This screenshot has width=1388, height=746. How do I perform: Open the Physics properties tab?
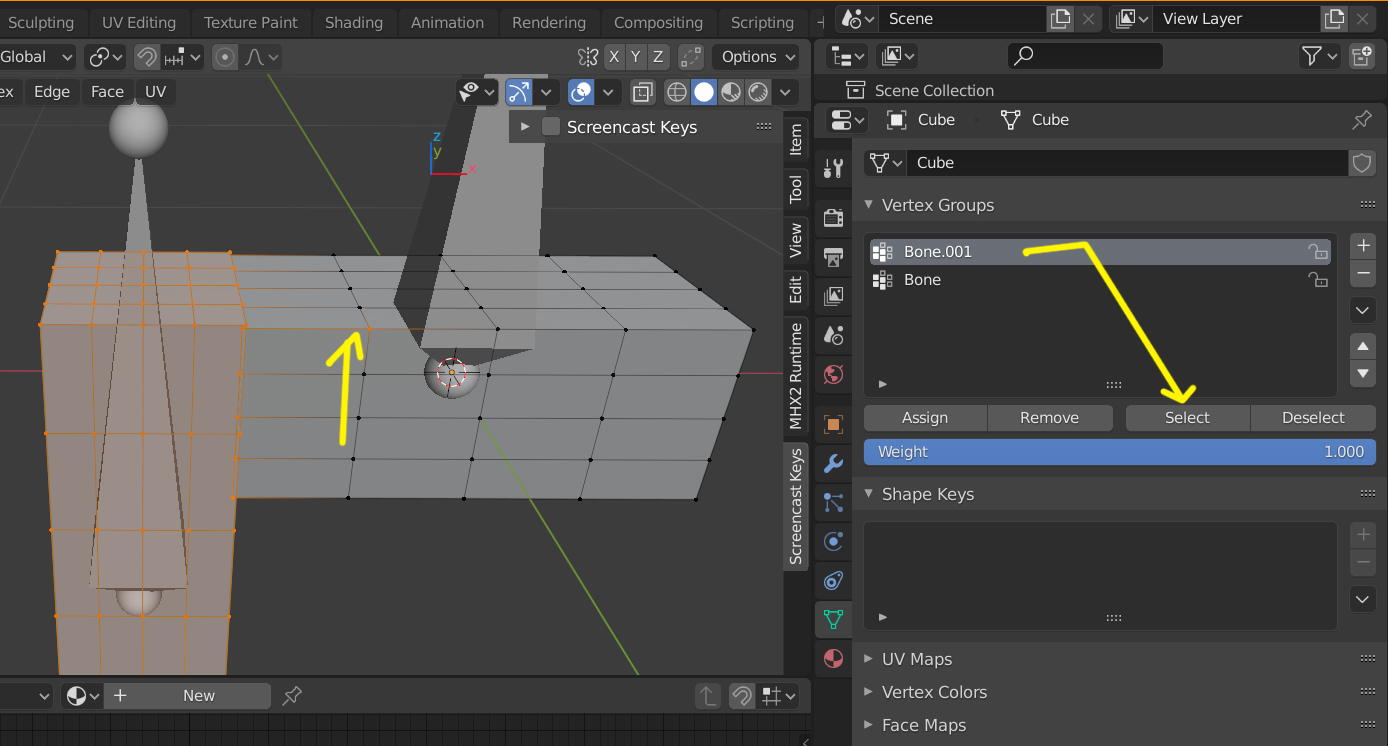(833, 541)
